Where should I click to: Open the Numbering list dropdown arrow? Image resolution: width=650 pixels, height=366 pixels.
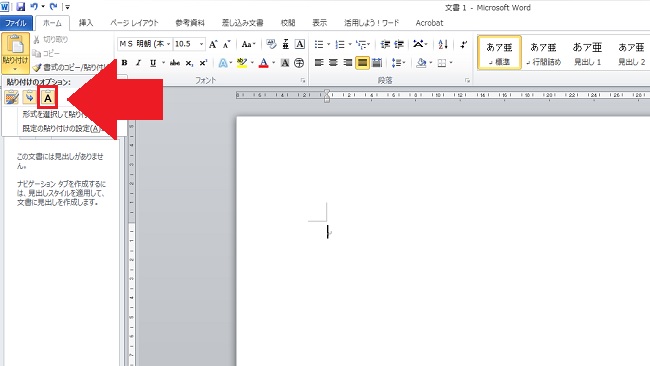click(350, 44)
